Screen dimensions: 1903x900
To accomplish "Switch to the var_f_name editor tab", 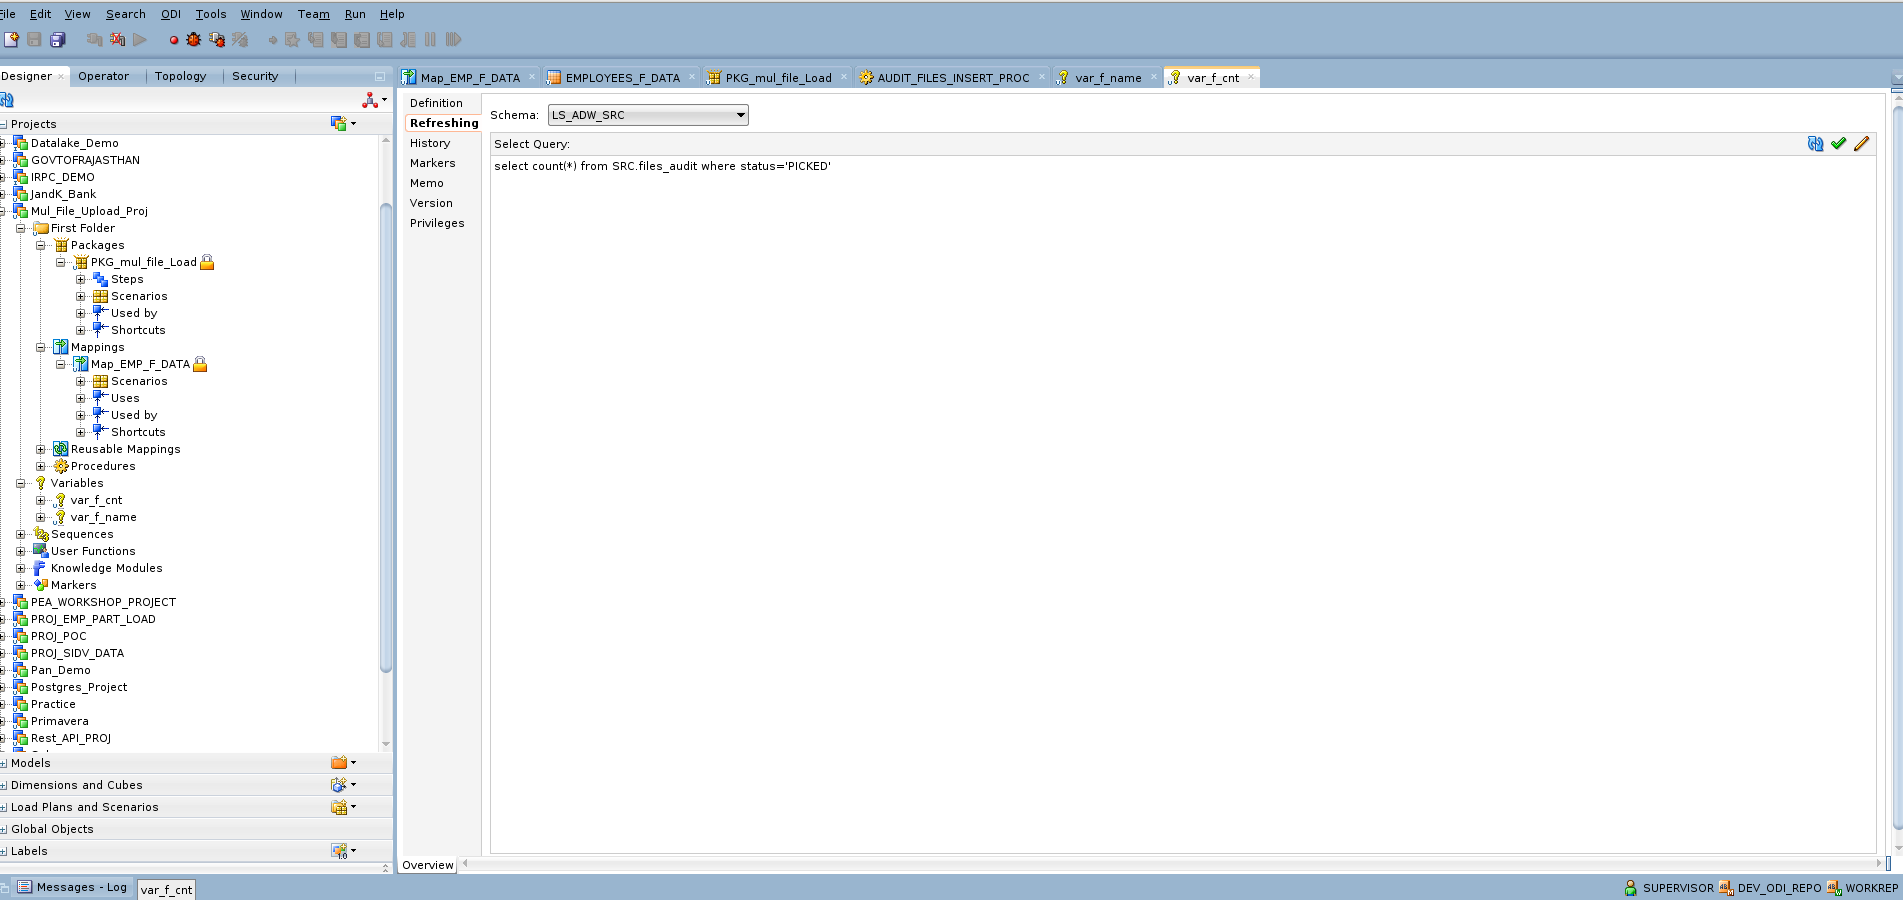I will [1108, 78].
